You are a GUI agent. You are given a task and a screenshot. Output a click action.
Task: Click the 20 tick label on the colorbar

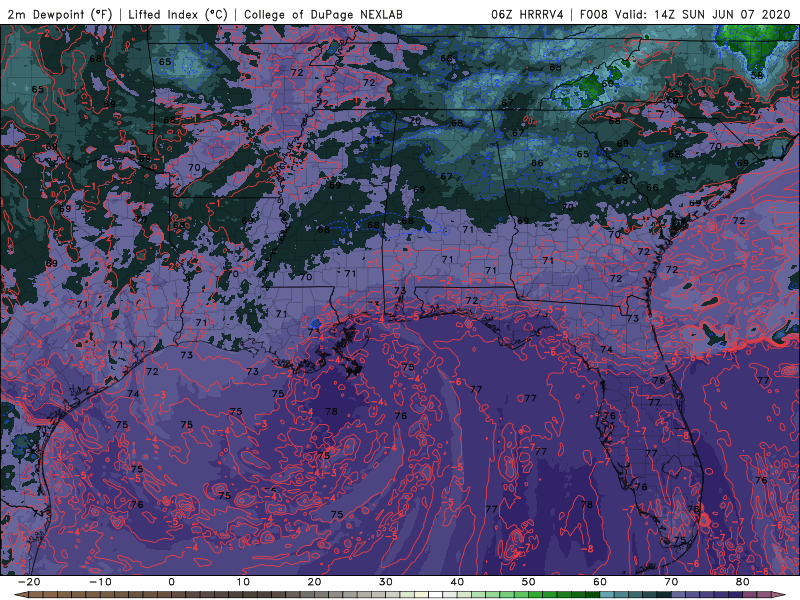314,582
